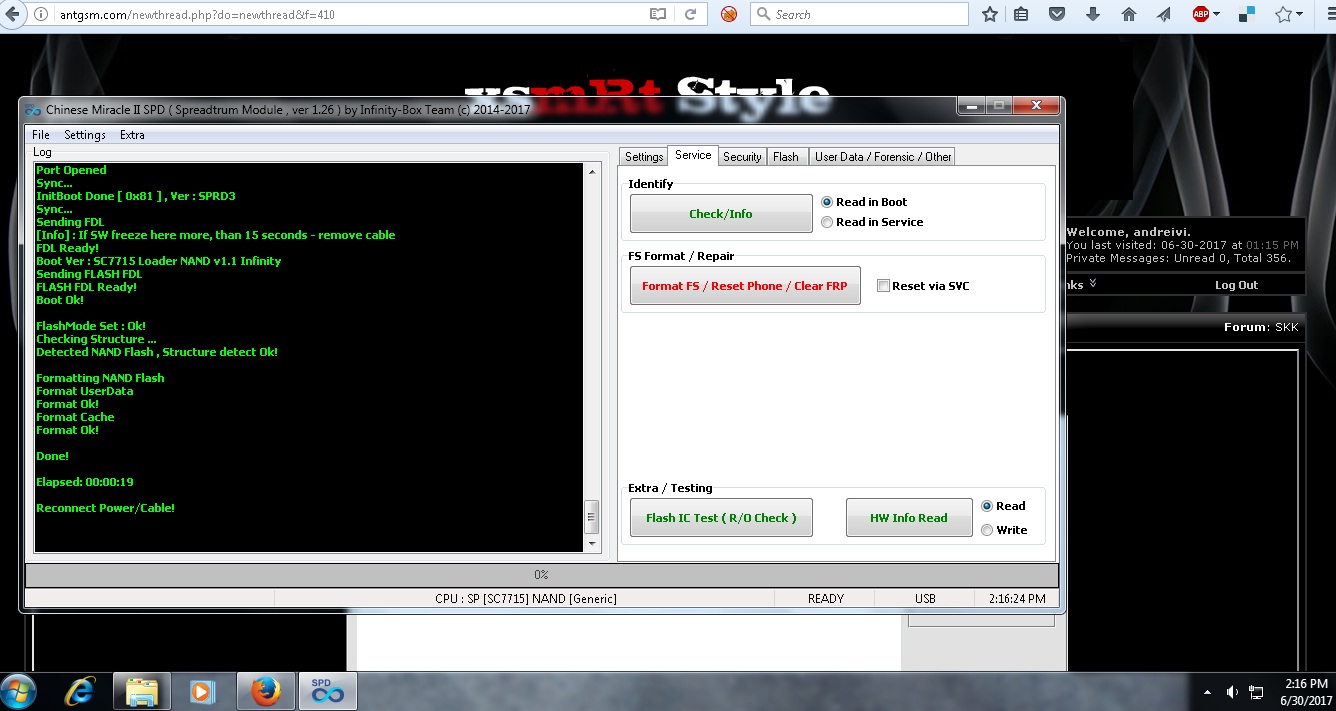The height and width of the screenshot is (711, 1336).
Task: Click the Adblock Plus icon
Action: tap(1200, 14)
